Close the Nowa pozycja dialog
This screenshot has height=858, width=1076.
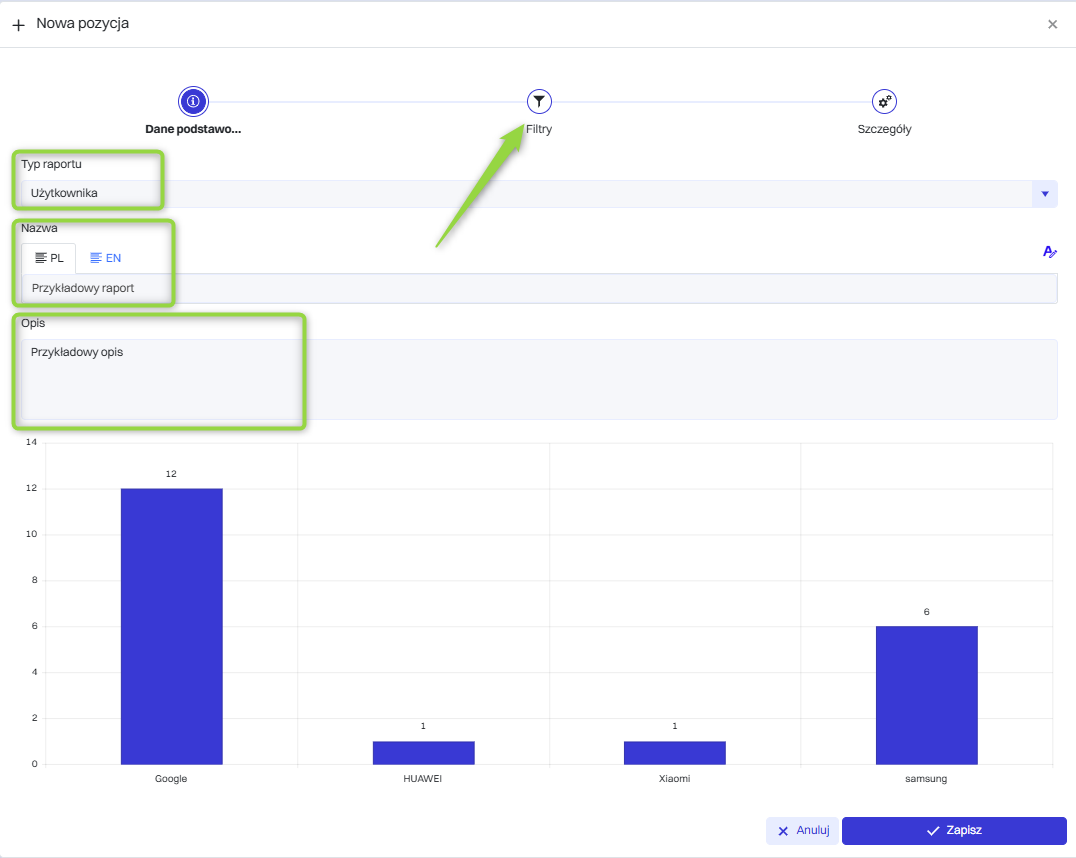1052,24
